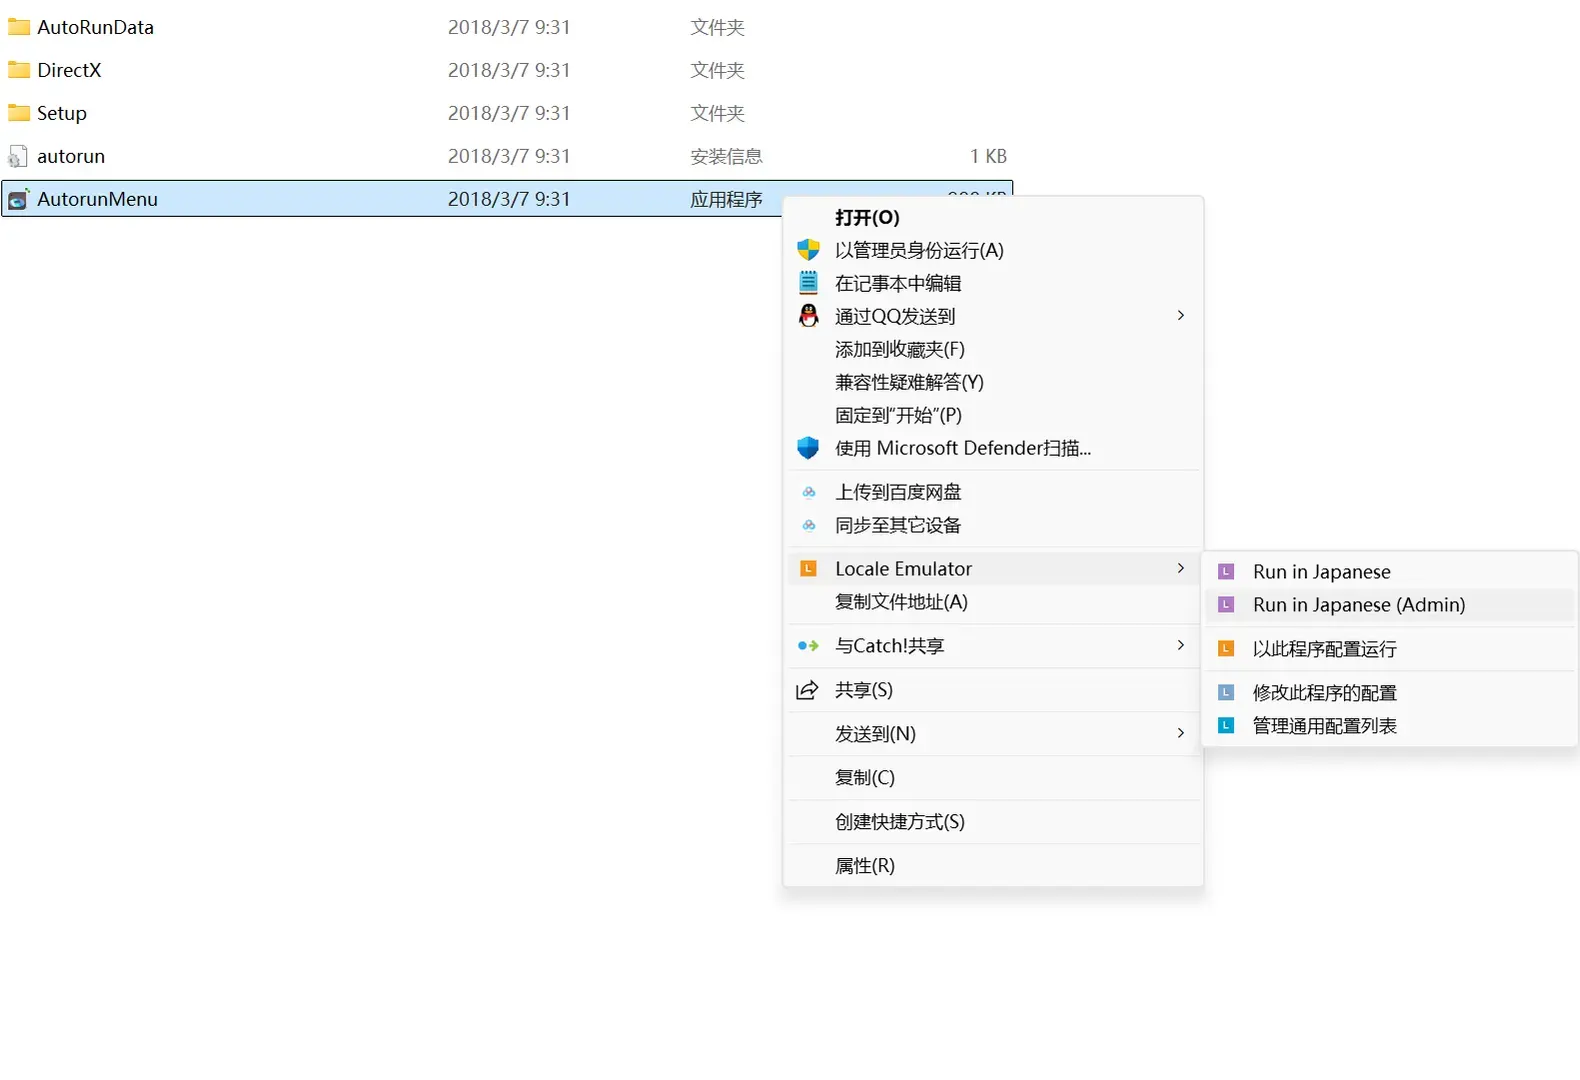
Task: Choose 打开(O) from the context menu
Action: [x=993, y=217]
